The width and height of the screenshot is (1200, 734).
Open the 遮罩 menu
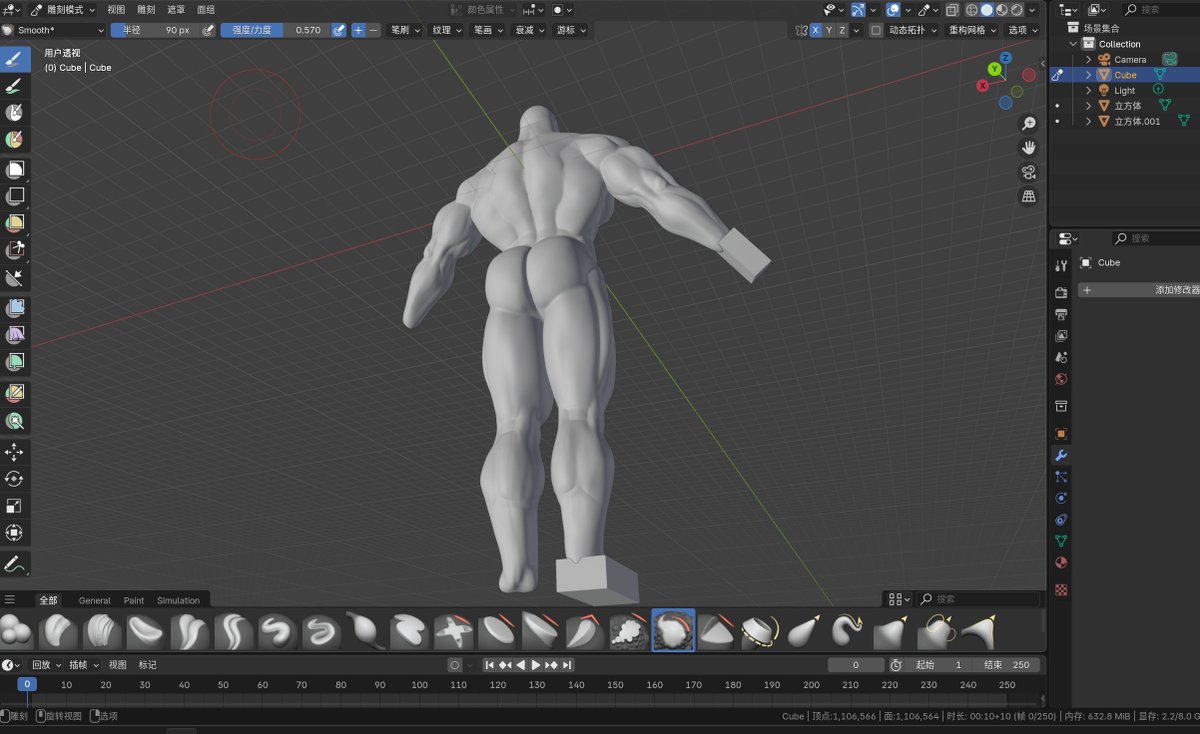(175, 9)
